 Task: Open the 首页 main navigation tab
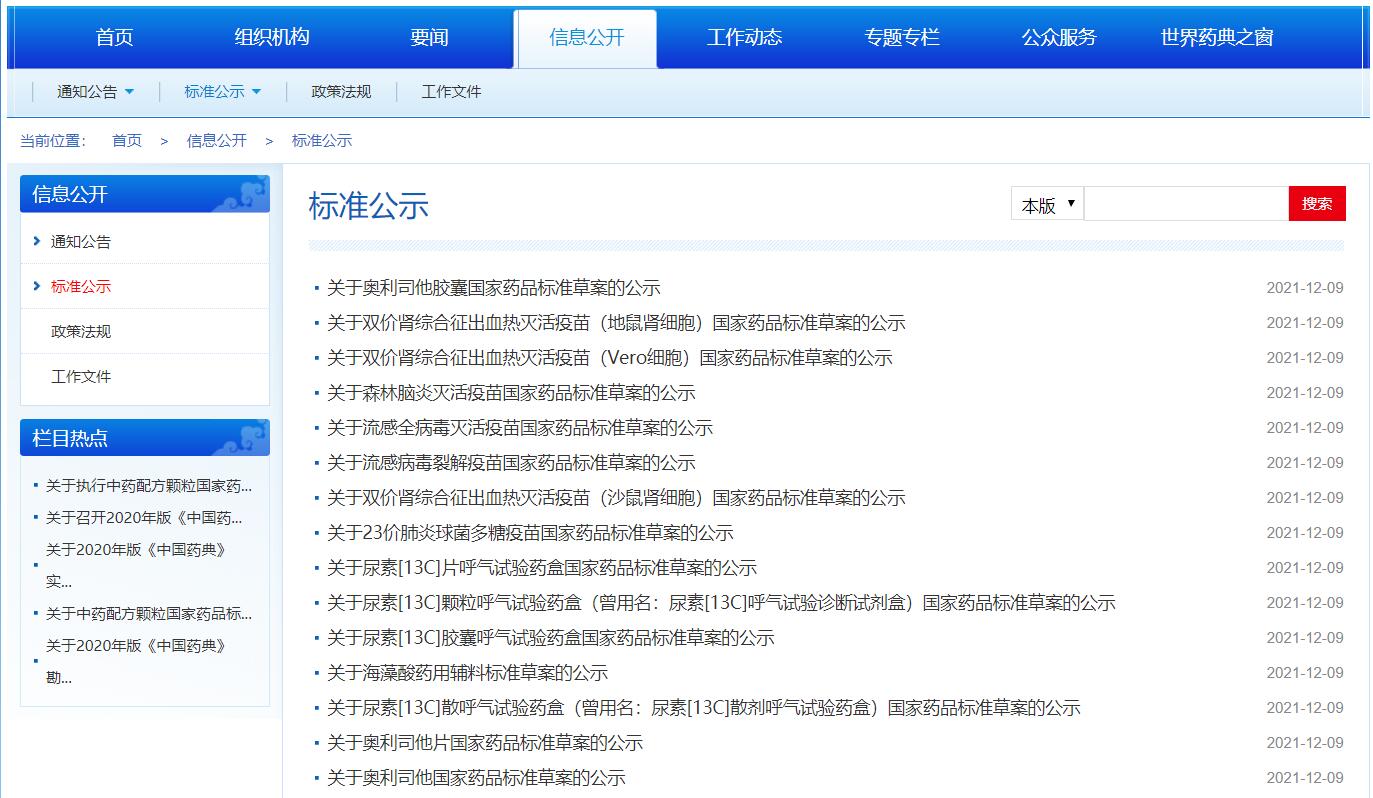point(114,38)
